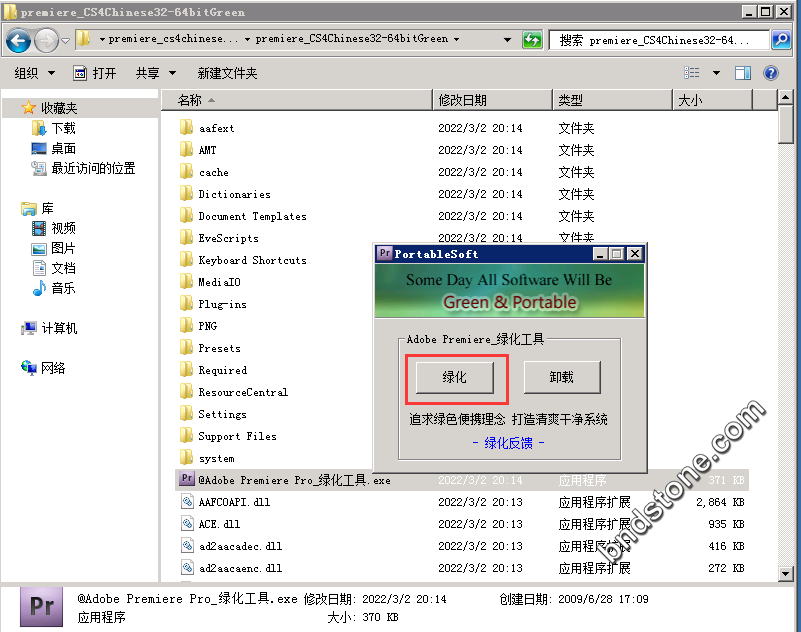Click the refresh button beside address bar
801x632 pixels.
pyautogui.click(x=533, y=40)
